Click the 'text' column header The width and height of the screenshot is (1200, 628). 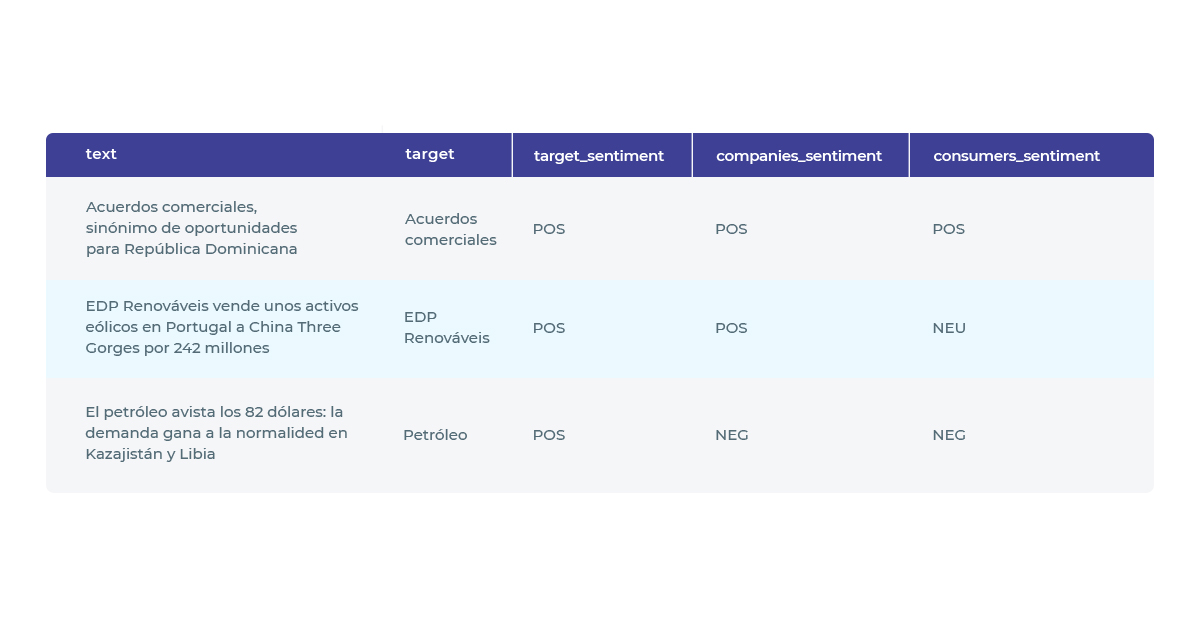pyautogui.click(x=101, y=154)
